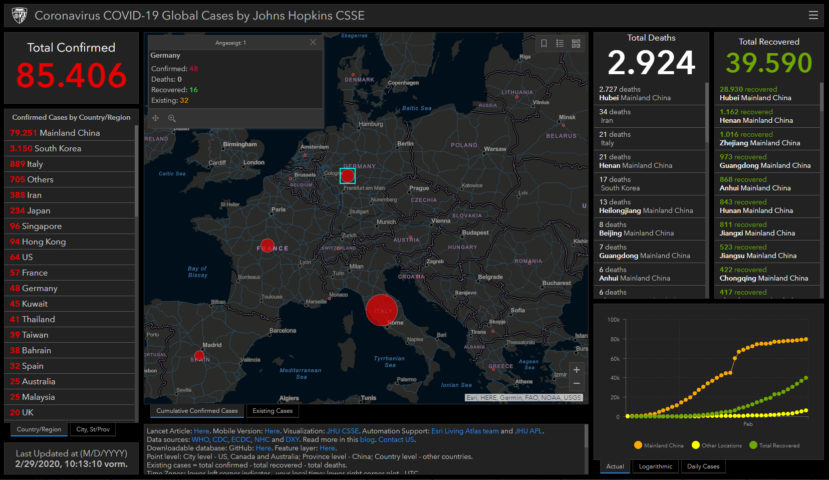The width and height of the screenshot is (829, 480).
Task: Click the large red Italy case circle
Action: pos(381,310)
